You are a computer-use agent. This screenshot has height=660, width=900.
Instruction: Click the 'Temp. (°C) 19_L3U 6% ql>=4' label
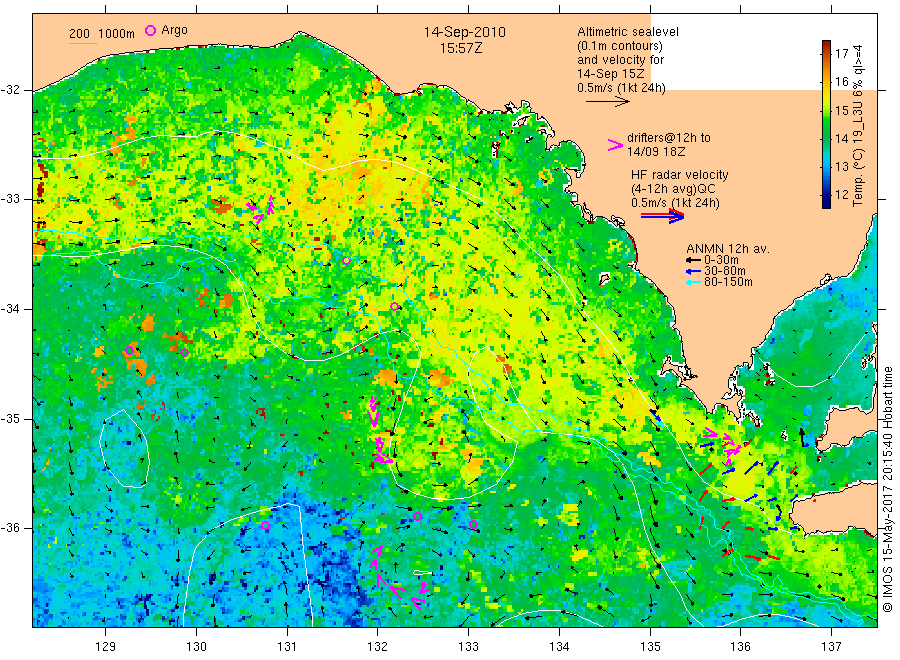click(858, 125)
